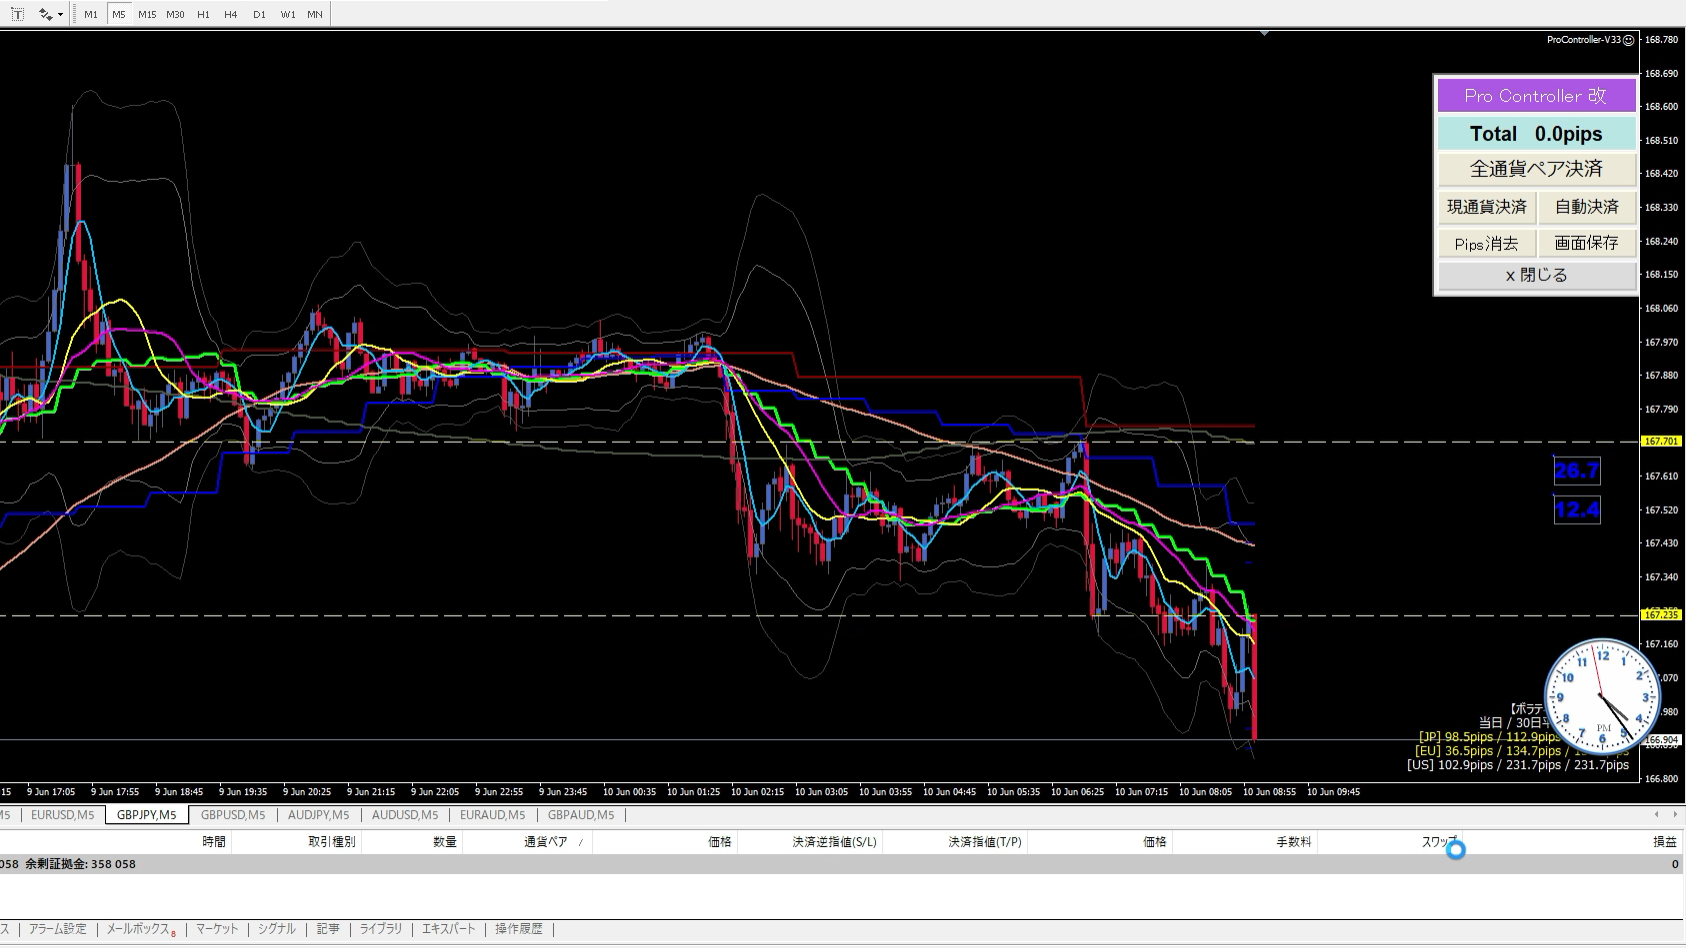The width and height of the screenshot is (1686, 948).
Task: Click the chart shift triangle marker
Action: click(x=1264, y=34)
